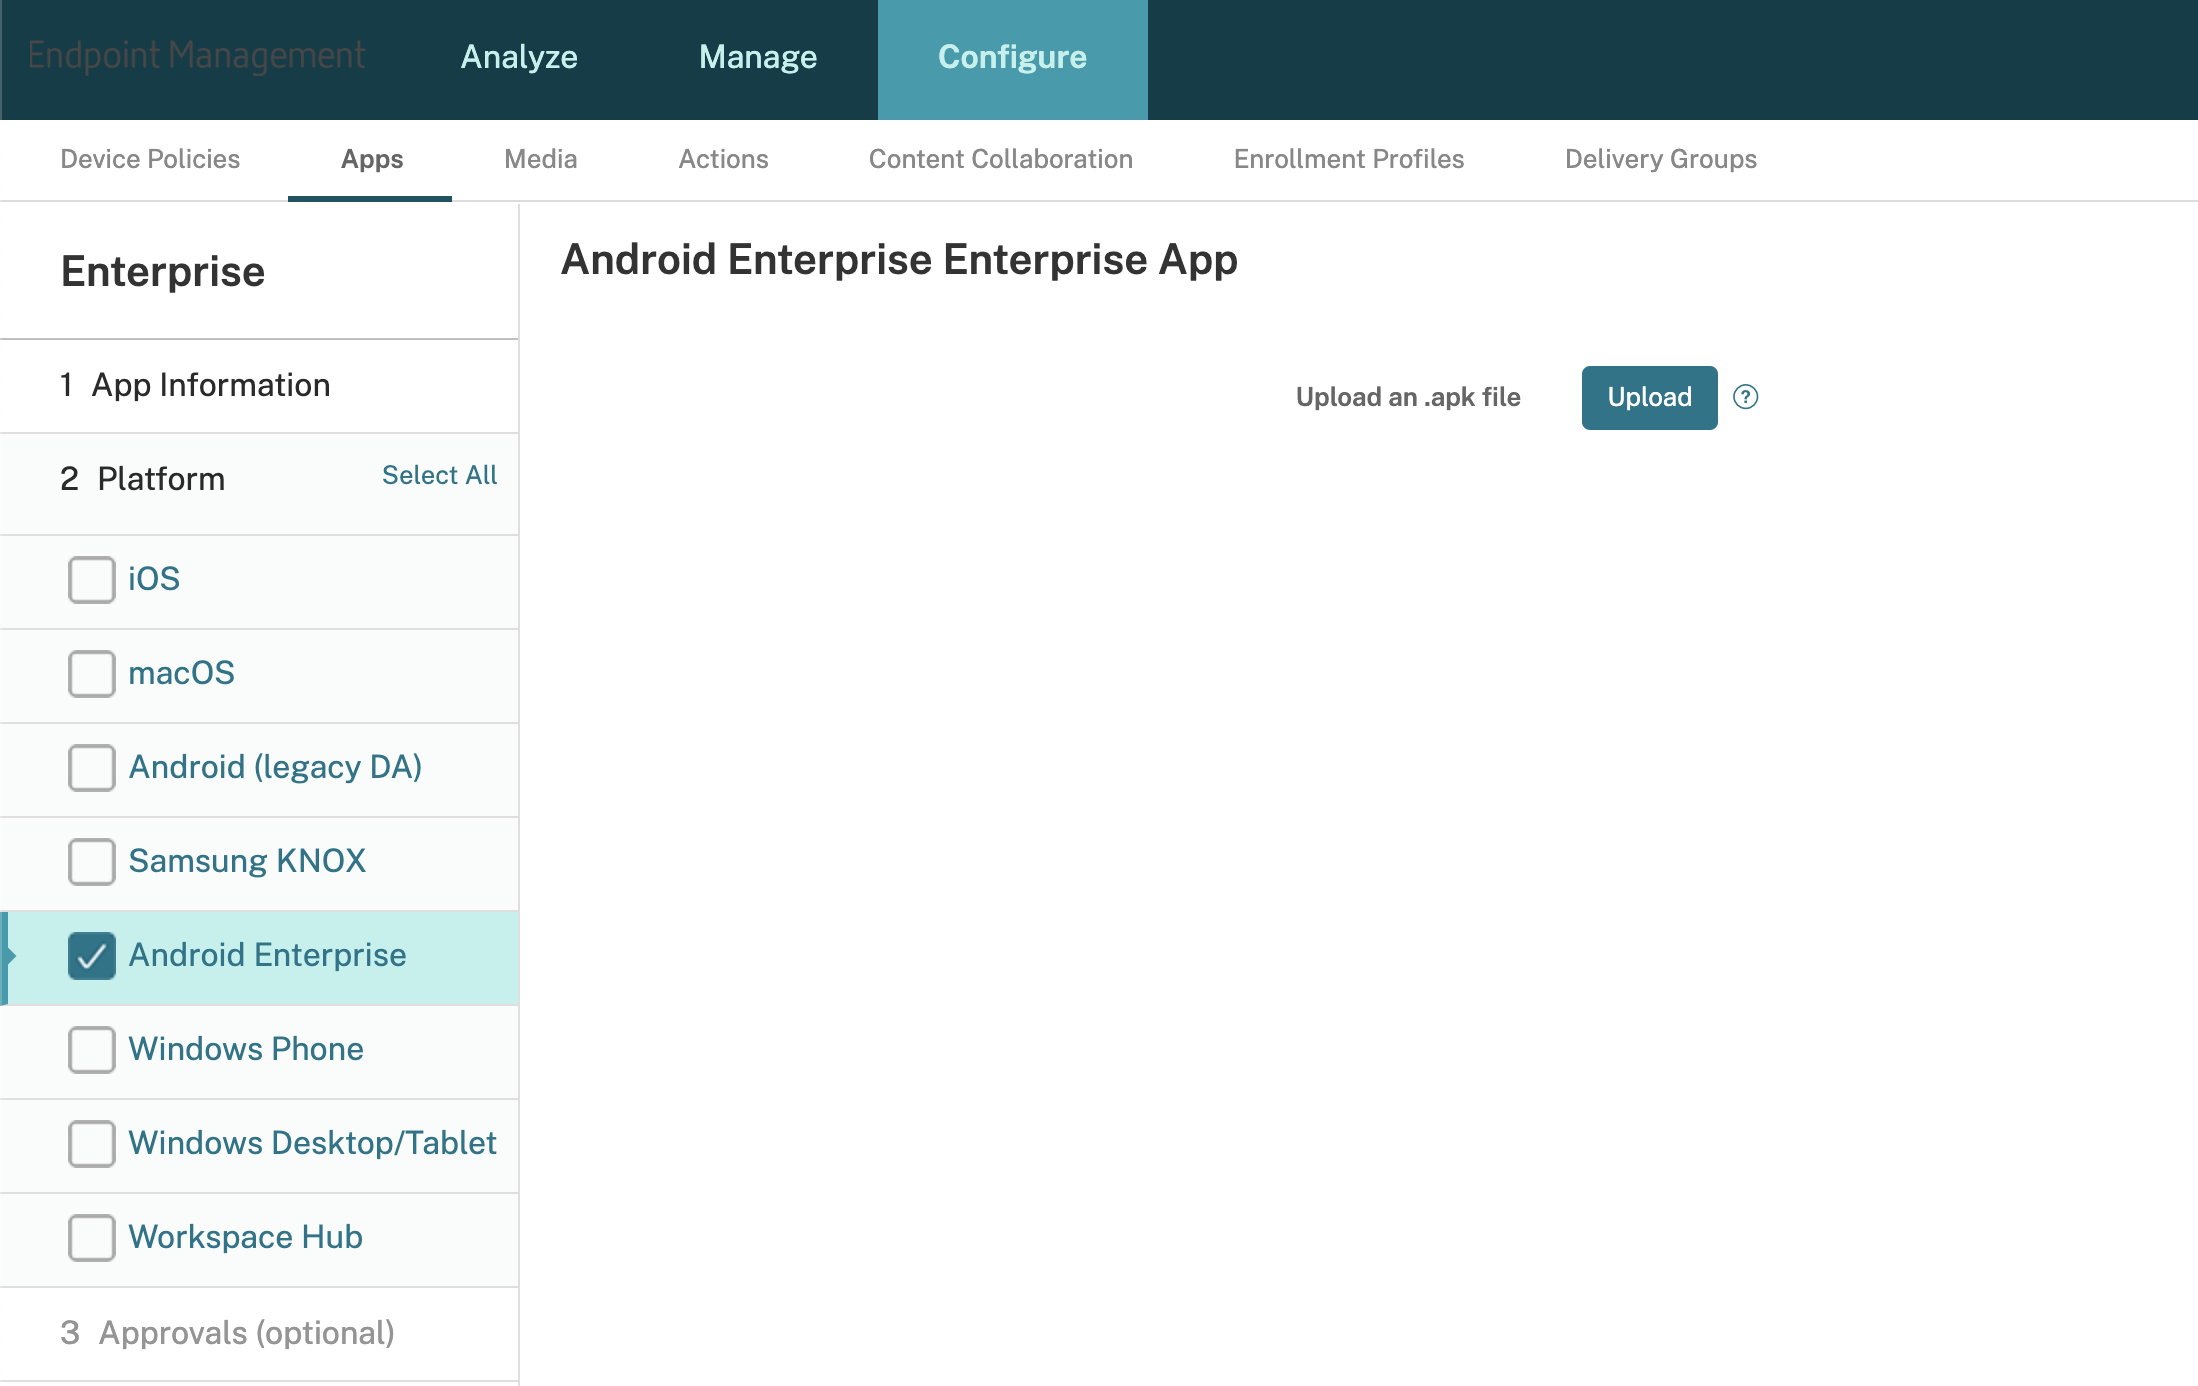Select the Windows Phone checkbox

point(92,1049)
